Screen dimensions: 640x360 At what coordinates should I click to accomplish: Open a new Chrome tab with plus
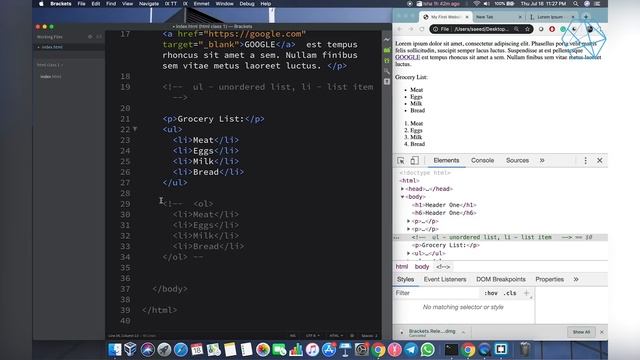point(586,17)
